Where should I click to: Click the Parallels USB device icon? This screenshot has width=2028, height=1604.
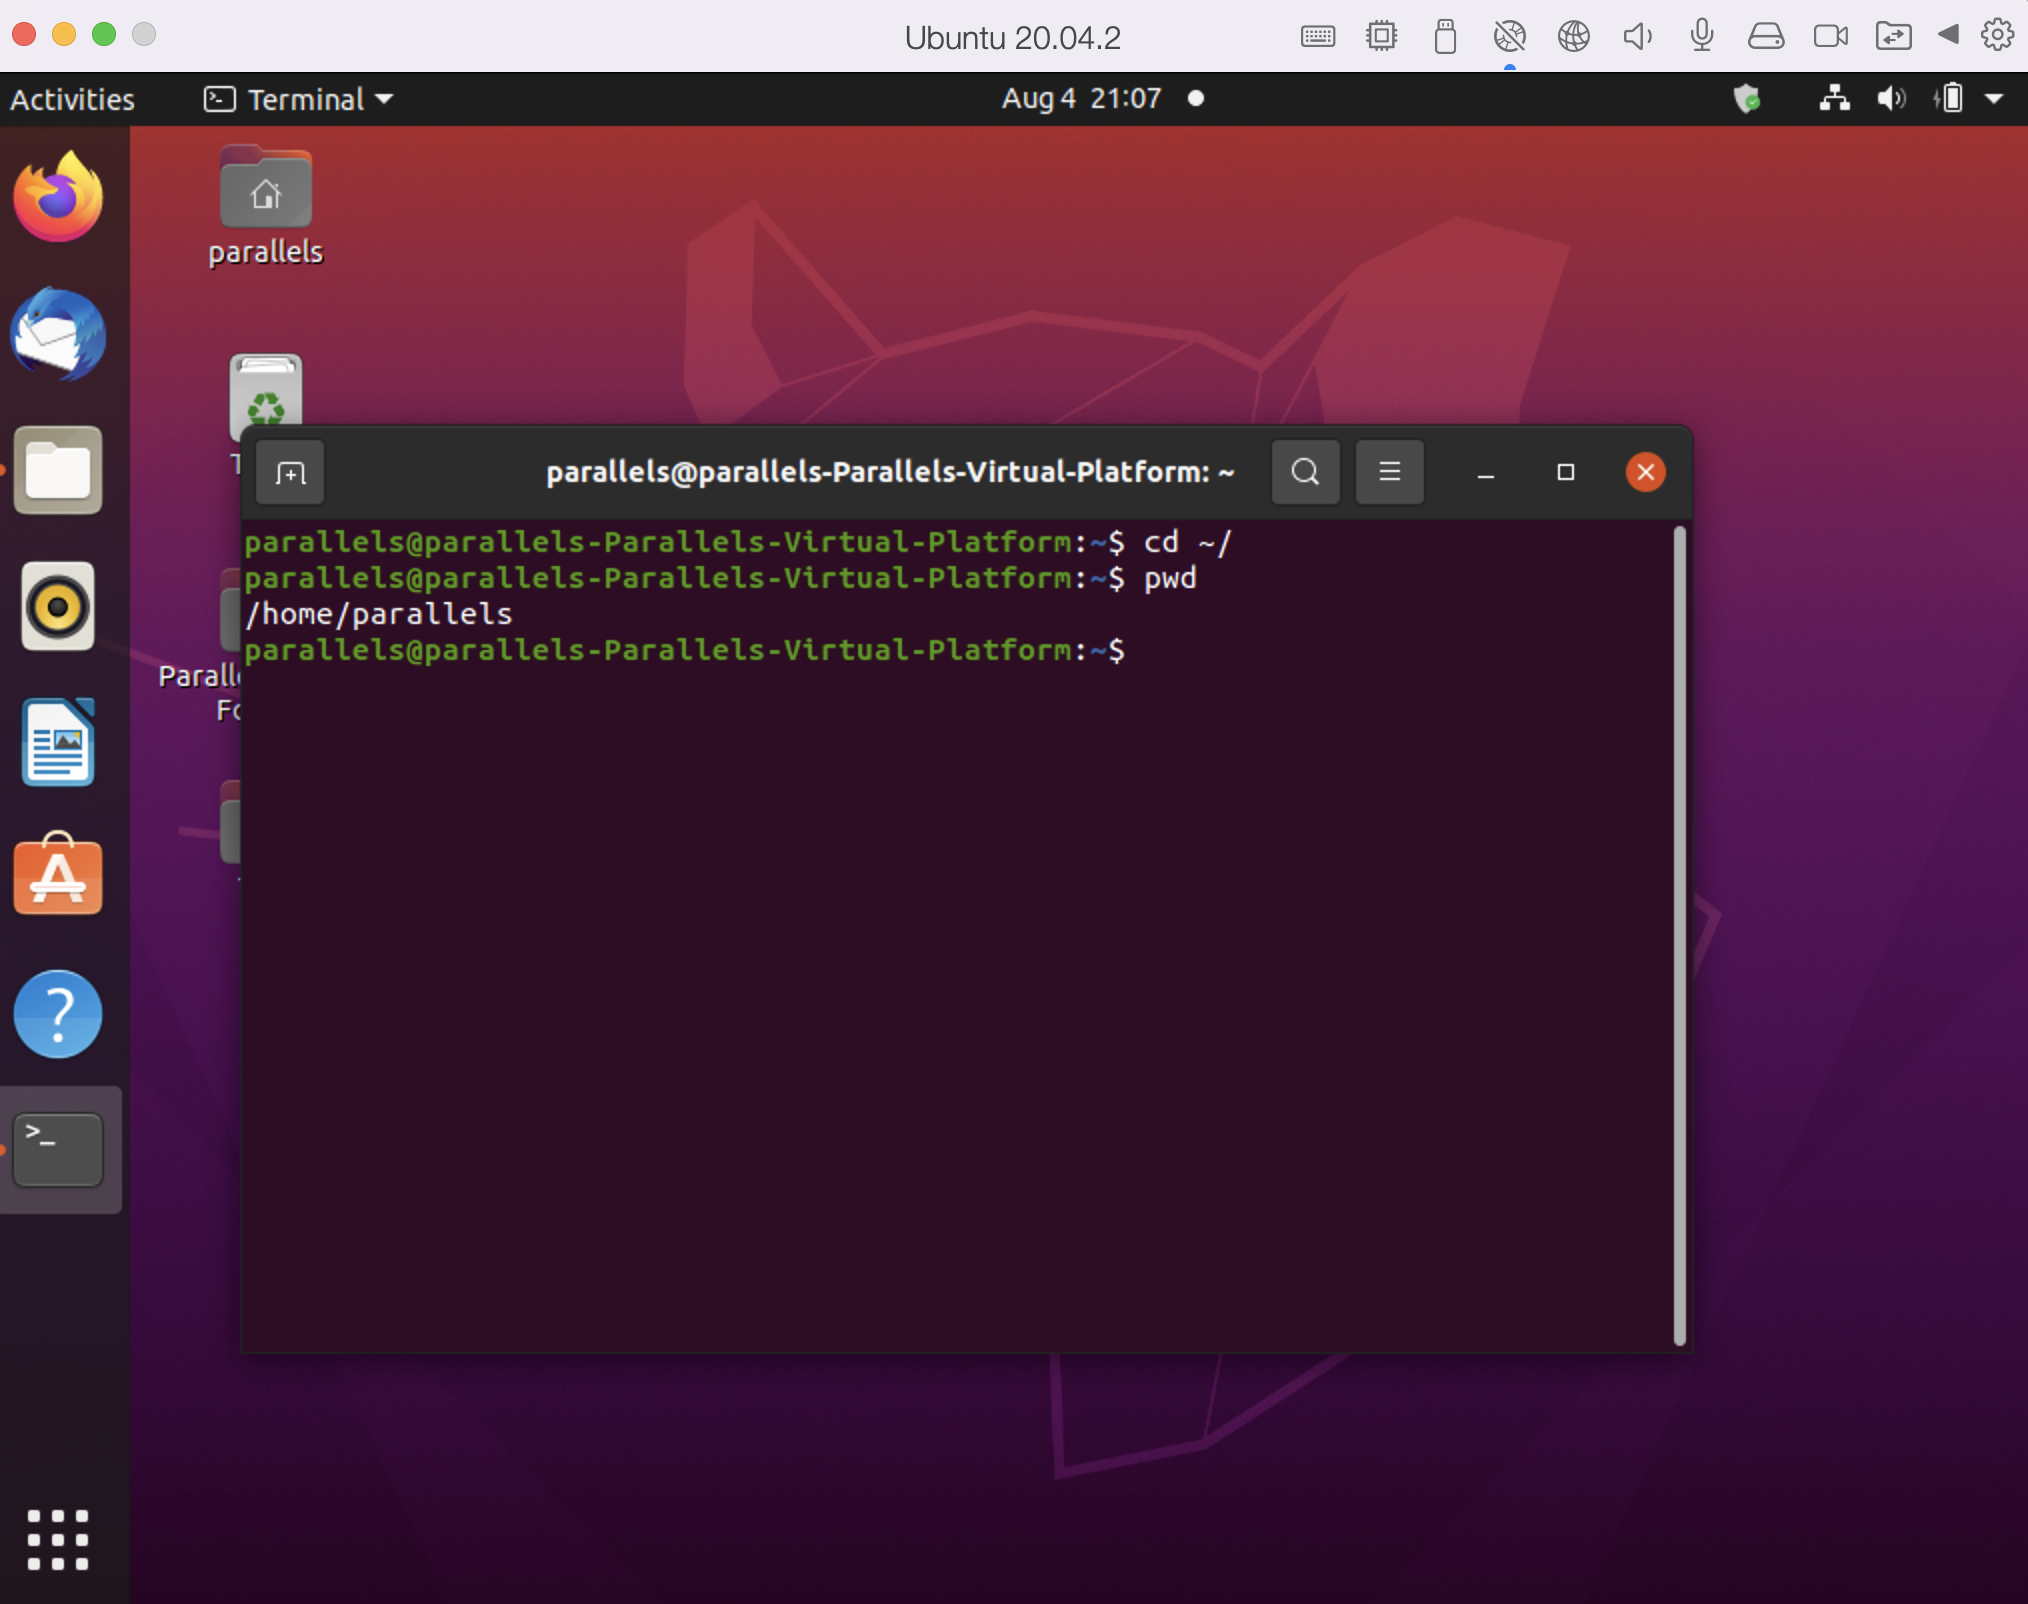tap(1445, 36)
